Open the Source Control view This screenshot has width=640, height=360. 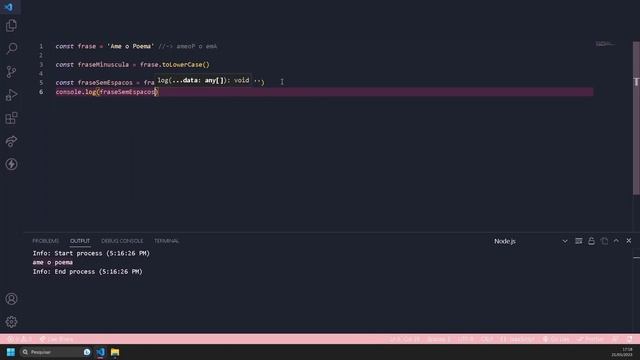point(11,72)
